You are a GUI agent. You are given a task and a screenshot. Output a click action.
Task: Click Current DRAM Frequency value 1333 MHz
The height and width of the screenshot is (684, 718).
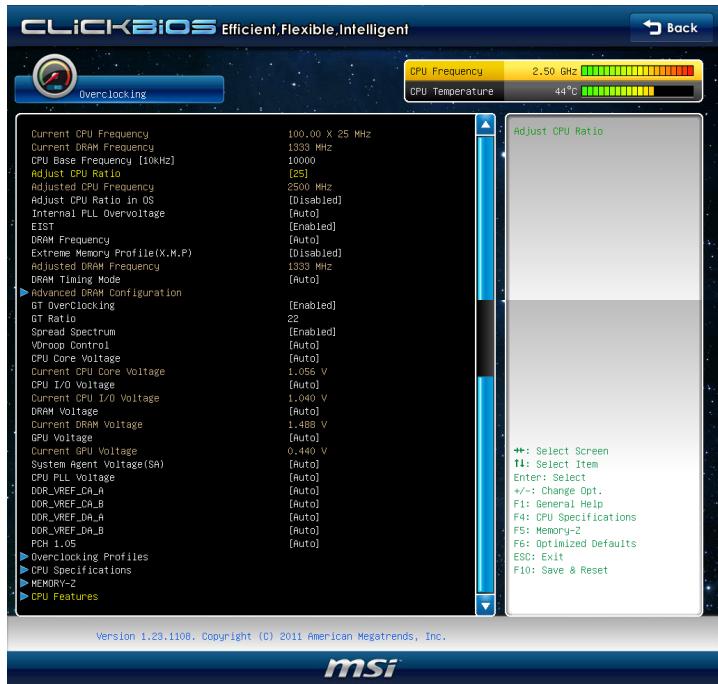(310, 147)
